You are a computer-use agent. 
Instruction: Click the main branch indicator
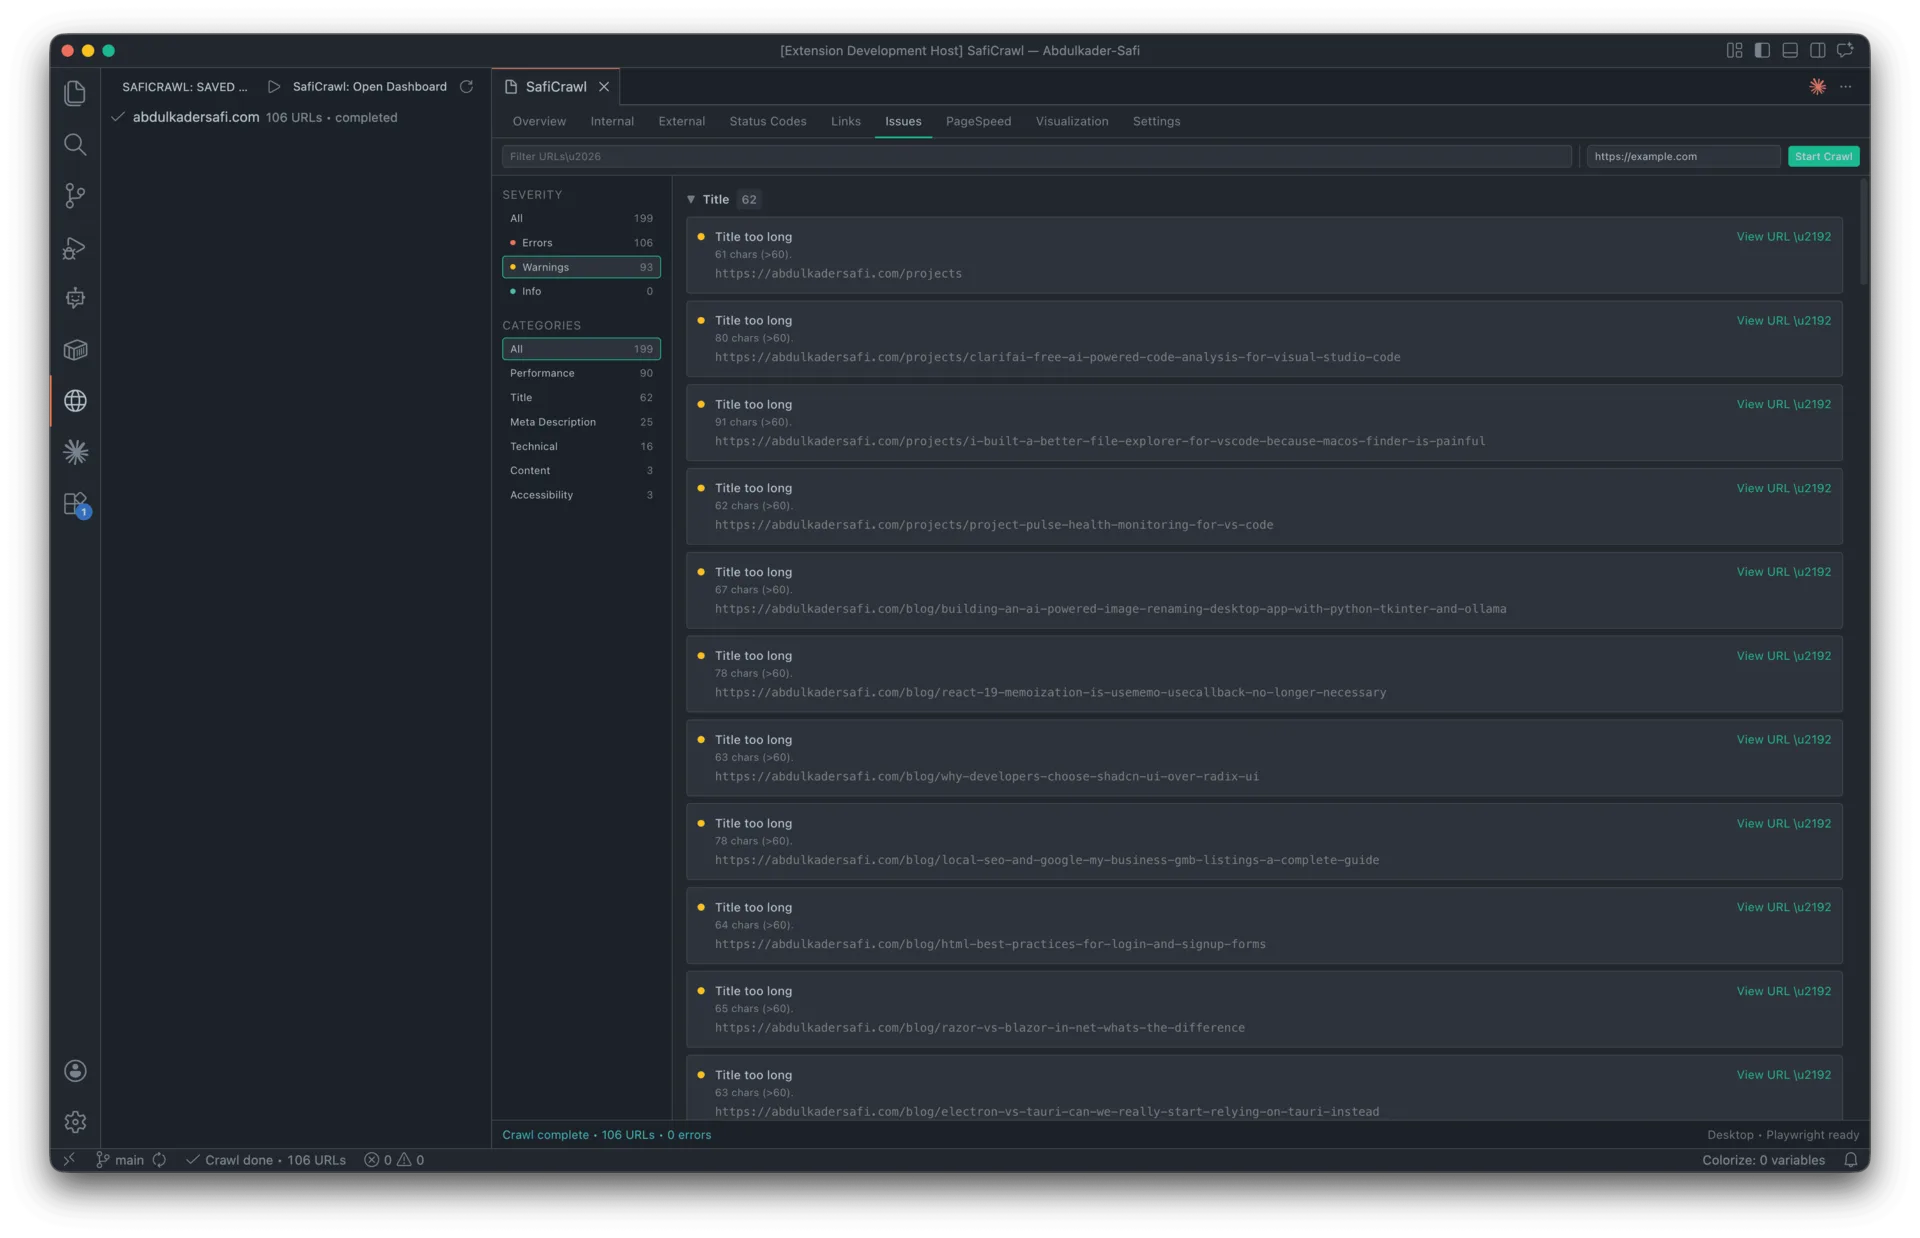pyautogui.click(x=120, y=1160)
